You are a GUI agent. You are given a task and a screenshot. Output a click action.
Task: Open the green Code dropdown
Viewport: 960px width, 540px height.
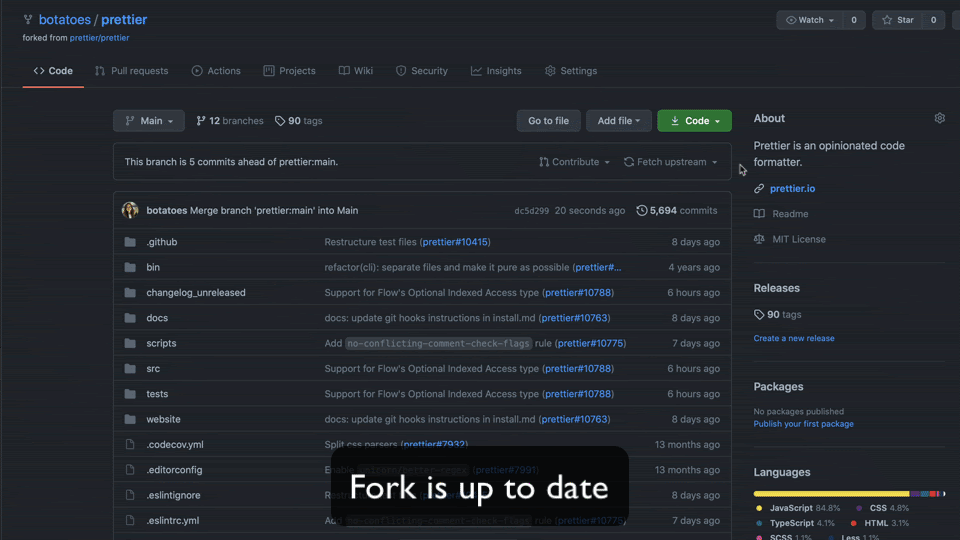coord(694,121)
